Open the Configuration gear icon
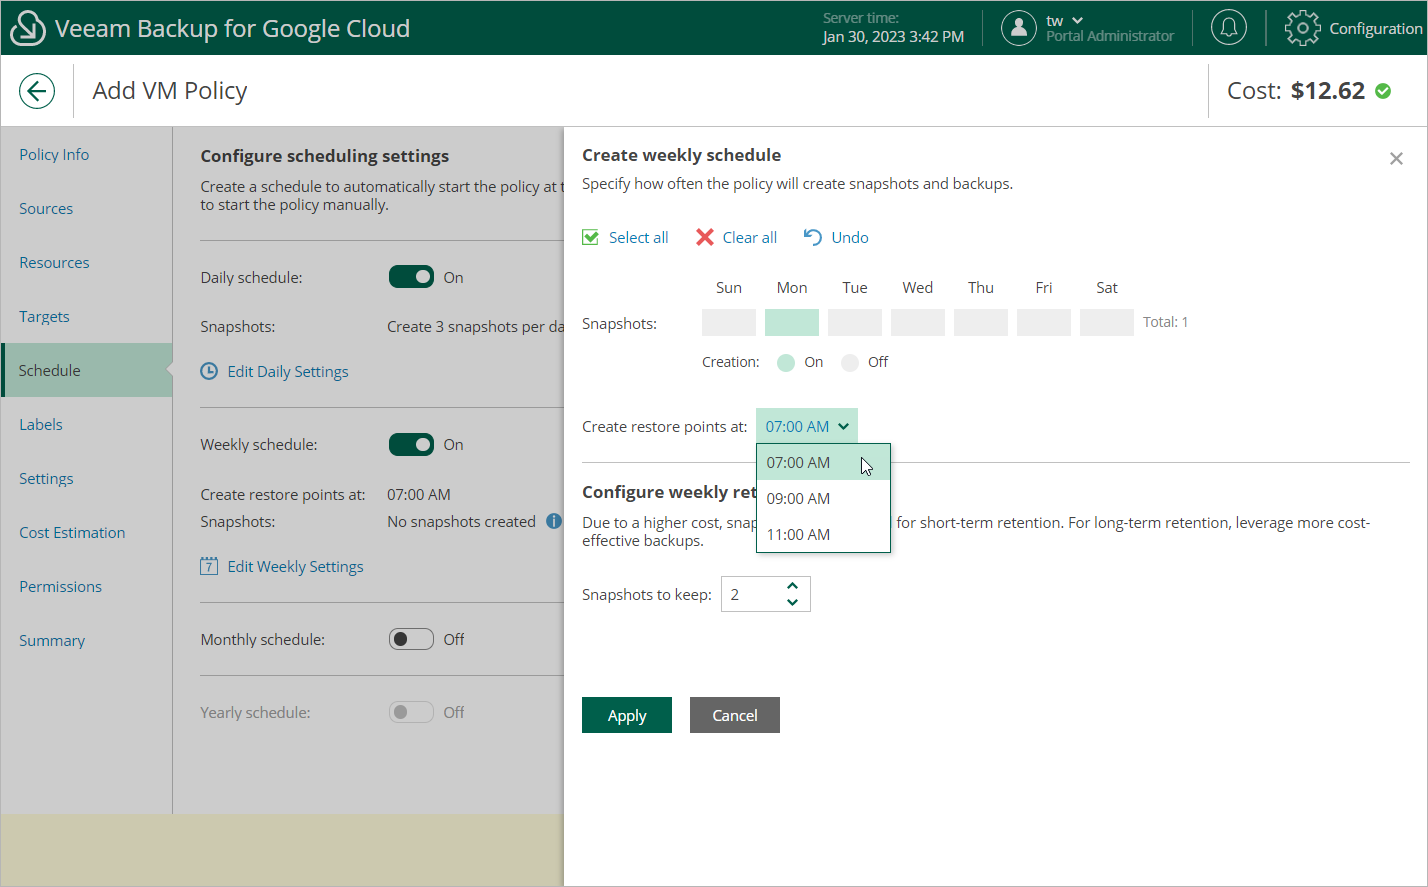1428x887 pixels. click(x=1302, y=28)
